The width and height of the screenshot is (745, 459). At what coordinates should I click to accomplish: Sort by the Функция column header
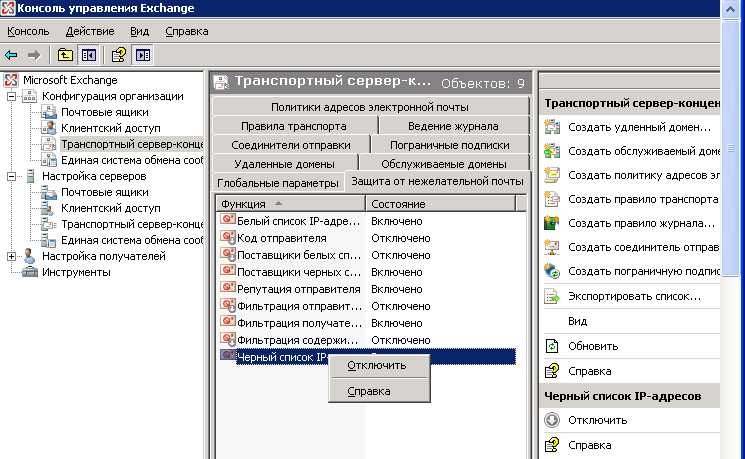coord(290,203)
